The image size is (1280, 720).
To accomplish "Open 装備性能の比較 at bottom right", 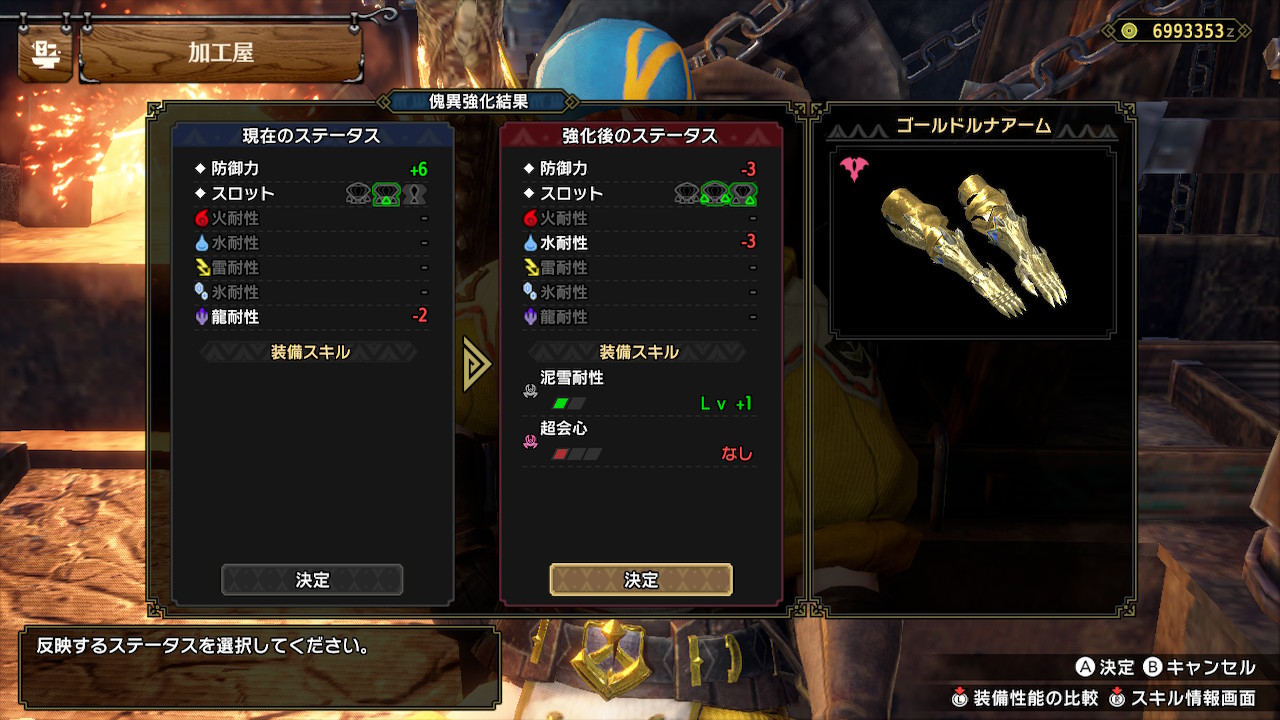I will tap(1025, 698).
